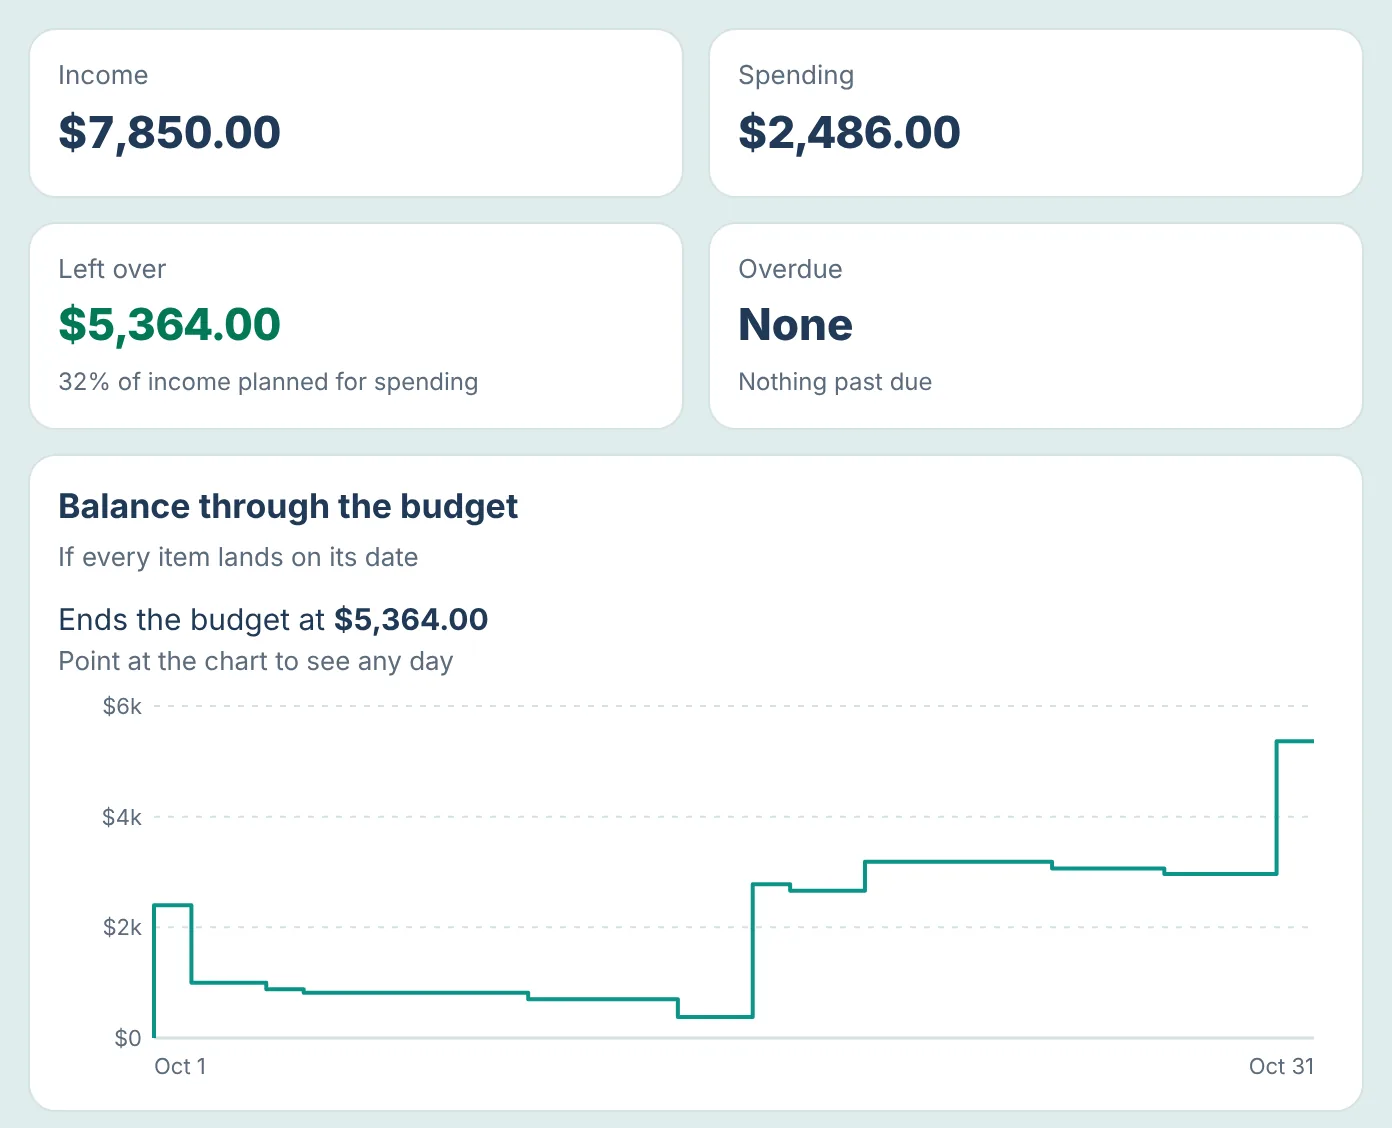Click the $2k axis label

[x=122, y=927]
